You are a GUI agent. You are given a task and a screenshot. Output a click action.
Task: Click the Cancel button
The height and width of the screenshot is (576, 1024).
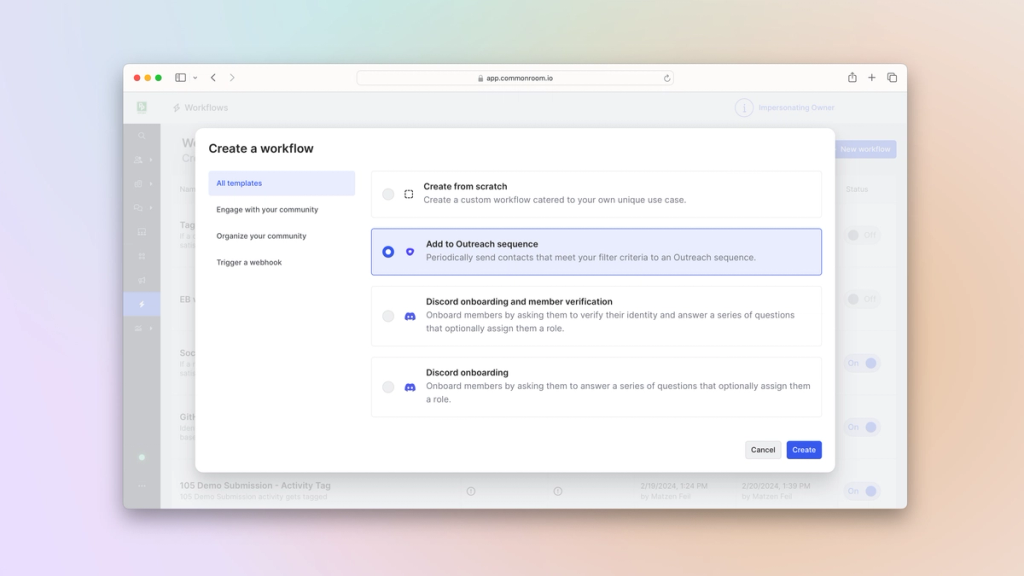tap(763, 450)
